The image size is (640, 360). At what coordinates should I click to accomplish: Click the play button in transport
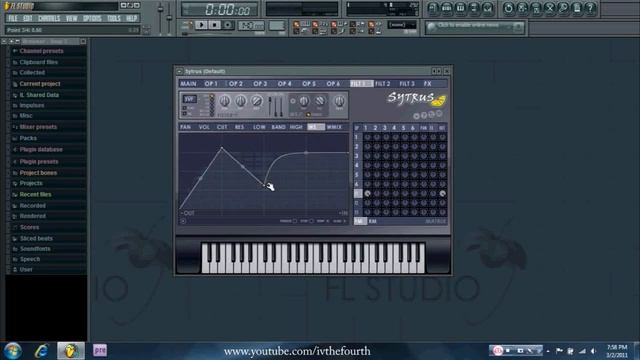pyautogui.click(x=201, y=25)
